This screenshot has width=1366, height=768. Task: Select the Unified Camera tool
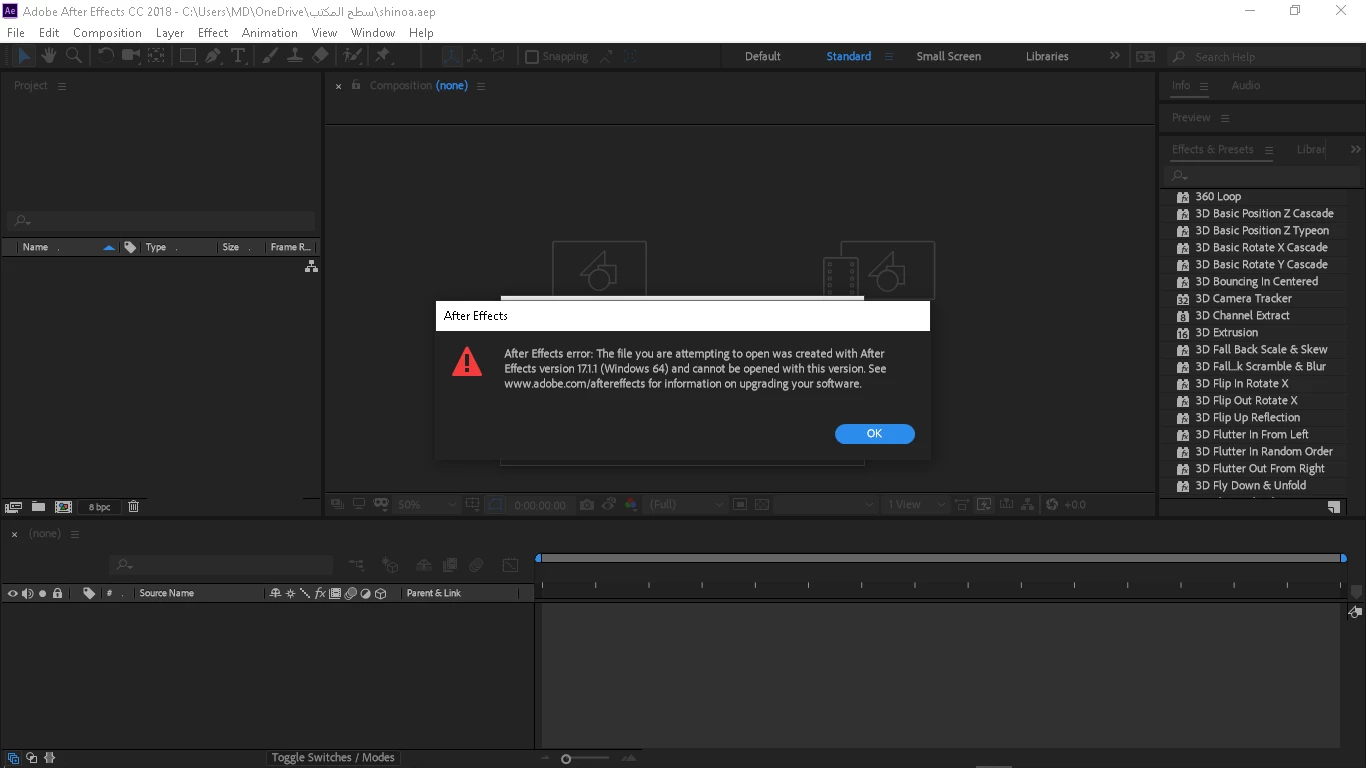(130, 56)
